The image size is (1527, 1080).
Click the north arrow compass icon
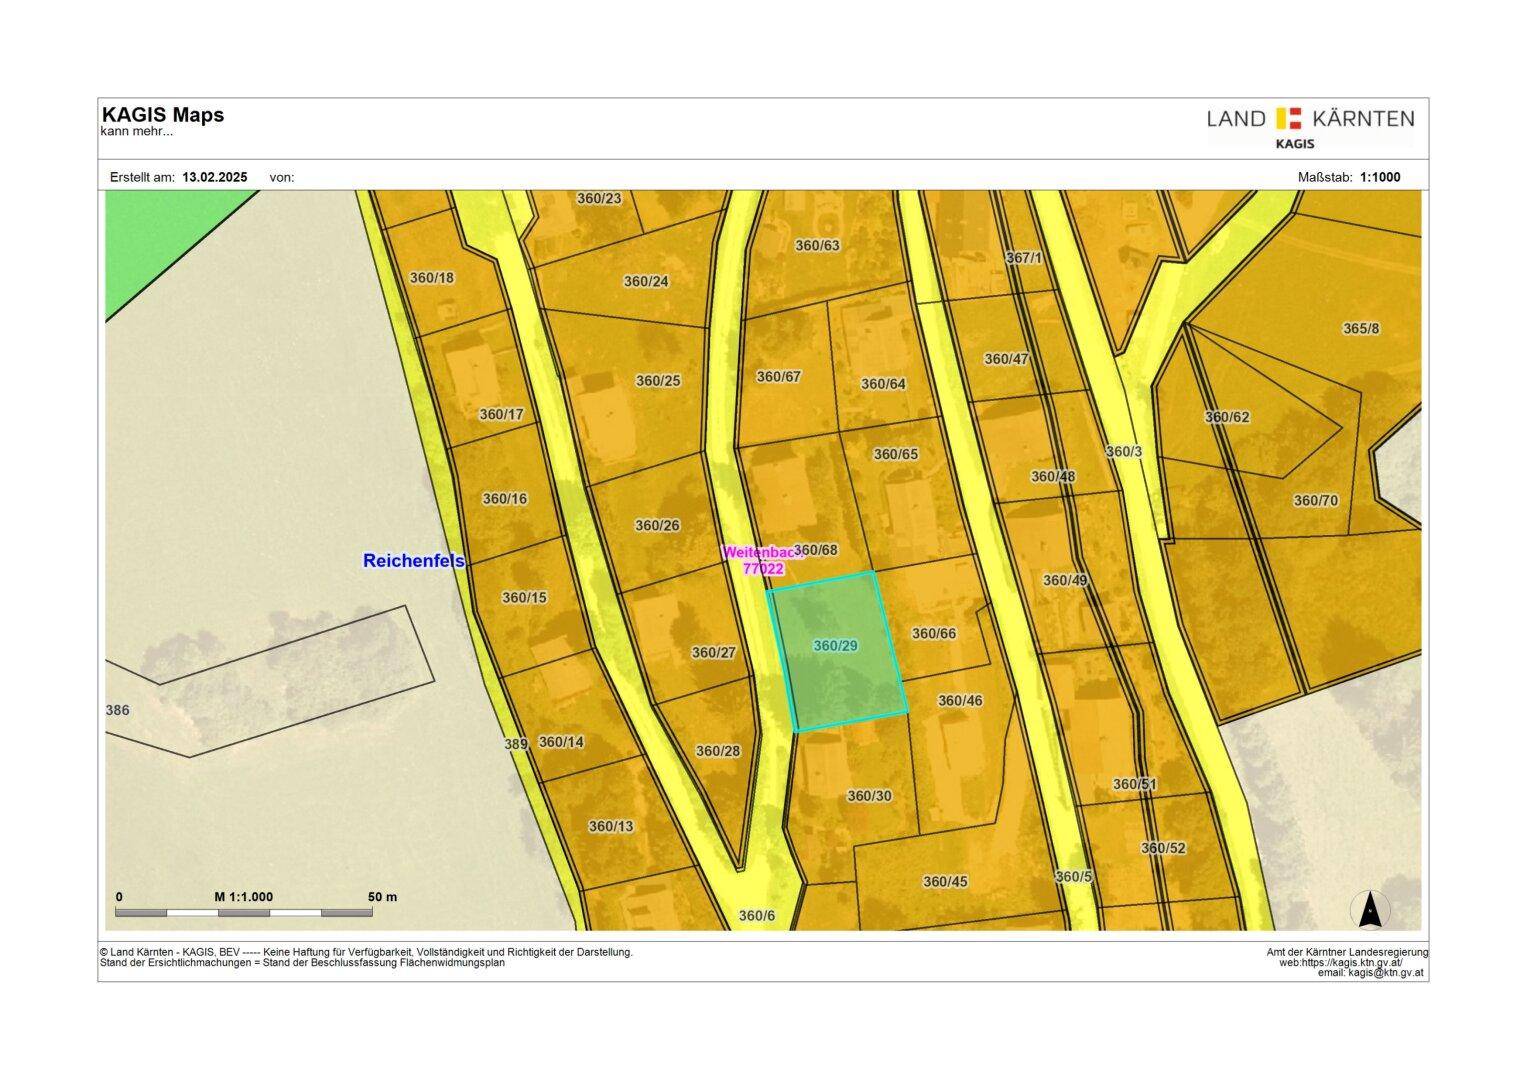click(x=1370, y=910)
